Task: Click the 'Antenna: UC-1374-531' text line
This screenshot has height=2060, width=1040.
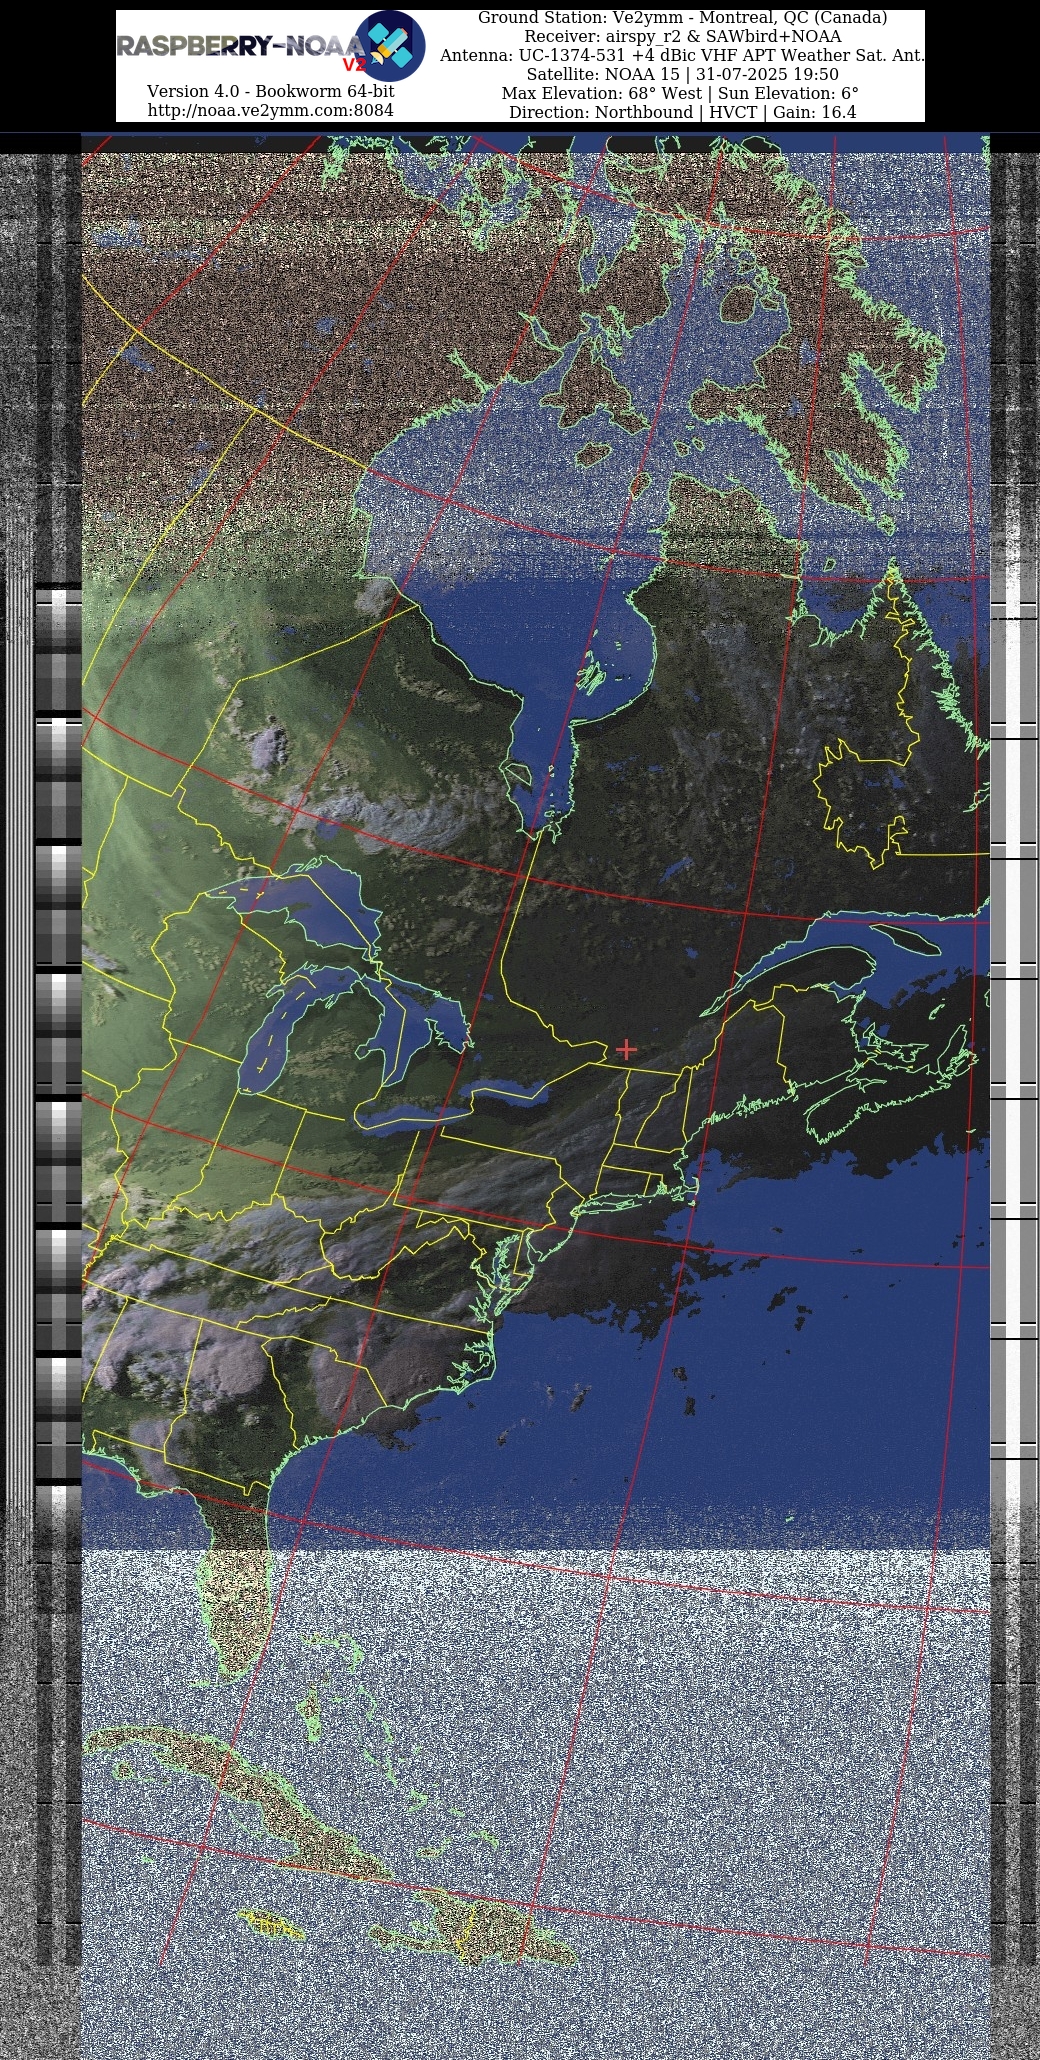Action: tap(682, 56)
